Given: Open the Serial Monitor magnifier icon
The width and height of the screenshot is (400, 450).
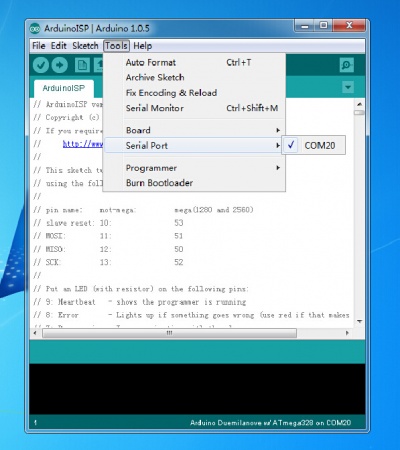Looking at the screenshot, I should [x=347, y=65].
